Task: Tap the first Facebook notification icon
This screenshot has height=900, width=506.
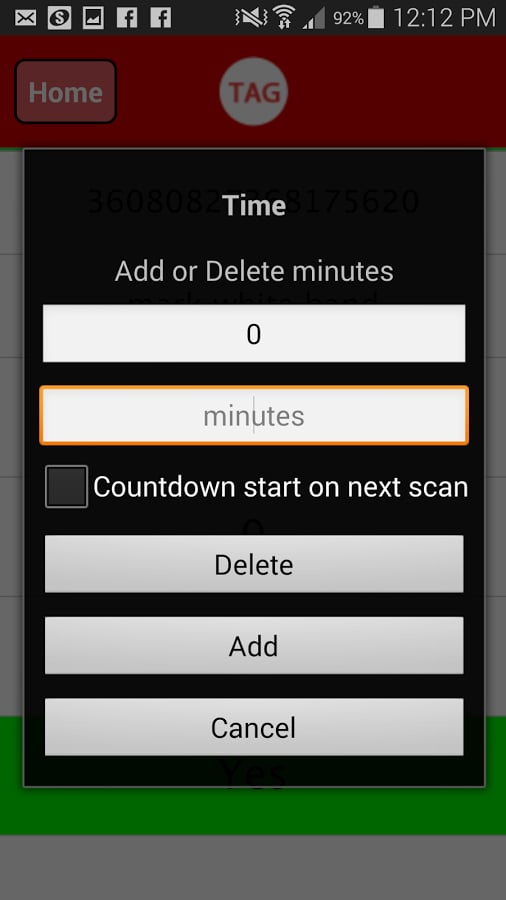Action: 127,18
